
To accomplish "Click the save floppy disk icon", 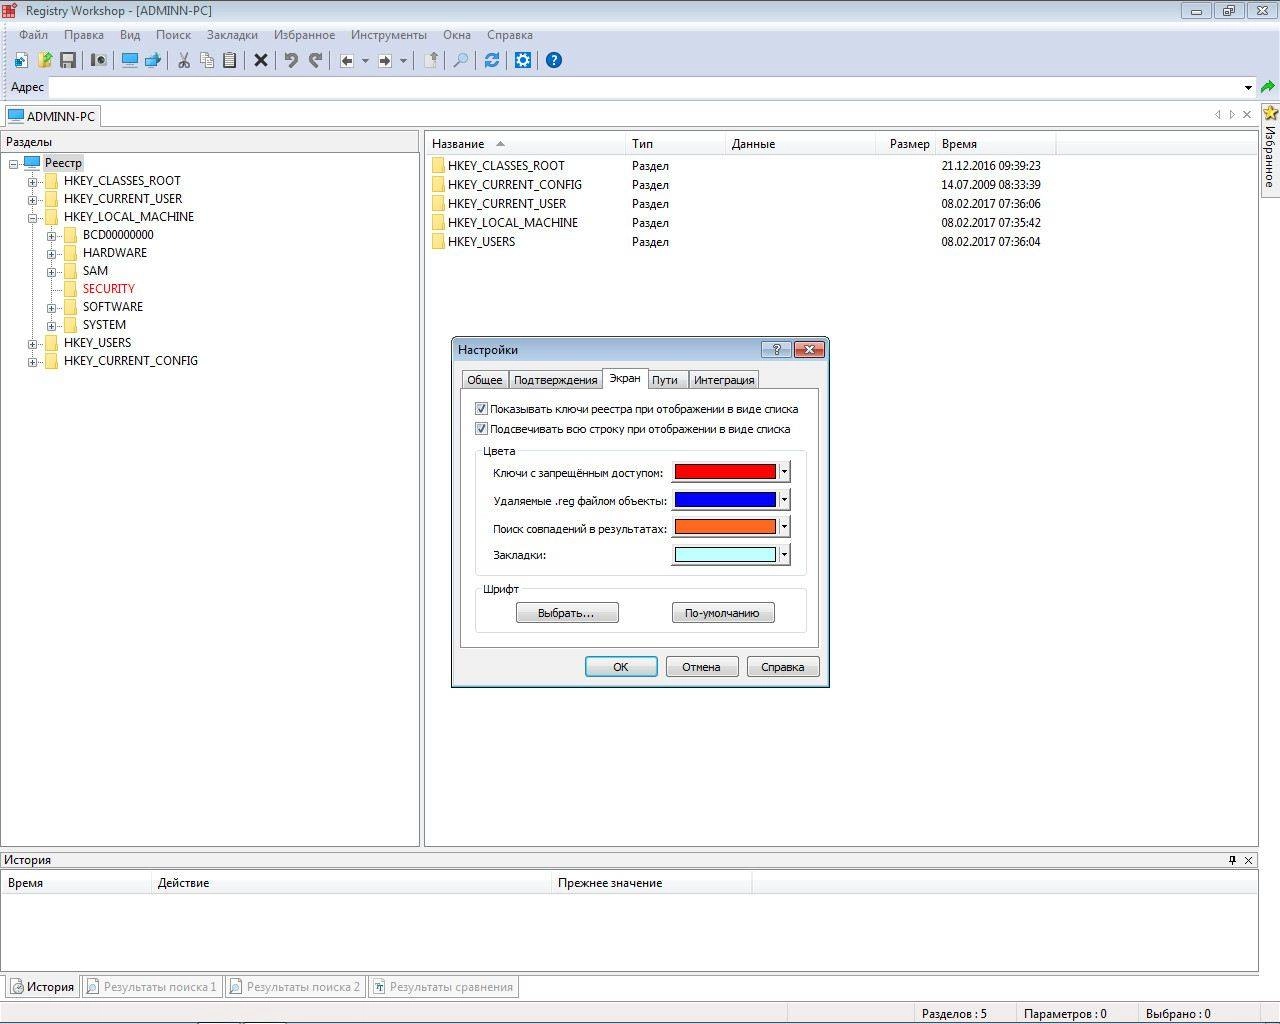I will (68, 60).
